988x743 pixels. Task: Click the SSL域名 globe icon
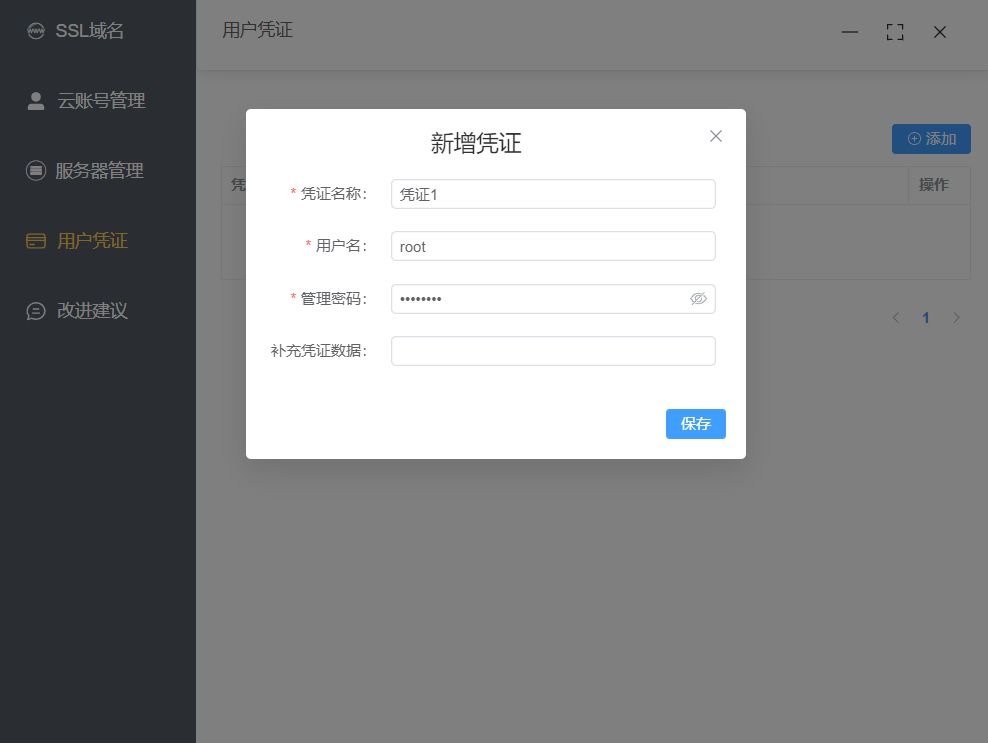coord(36,31)
